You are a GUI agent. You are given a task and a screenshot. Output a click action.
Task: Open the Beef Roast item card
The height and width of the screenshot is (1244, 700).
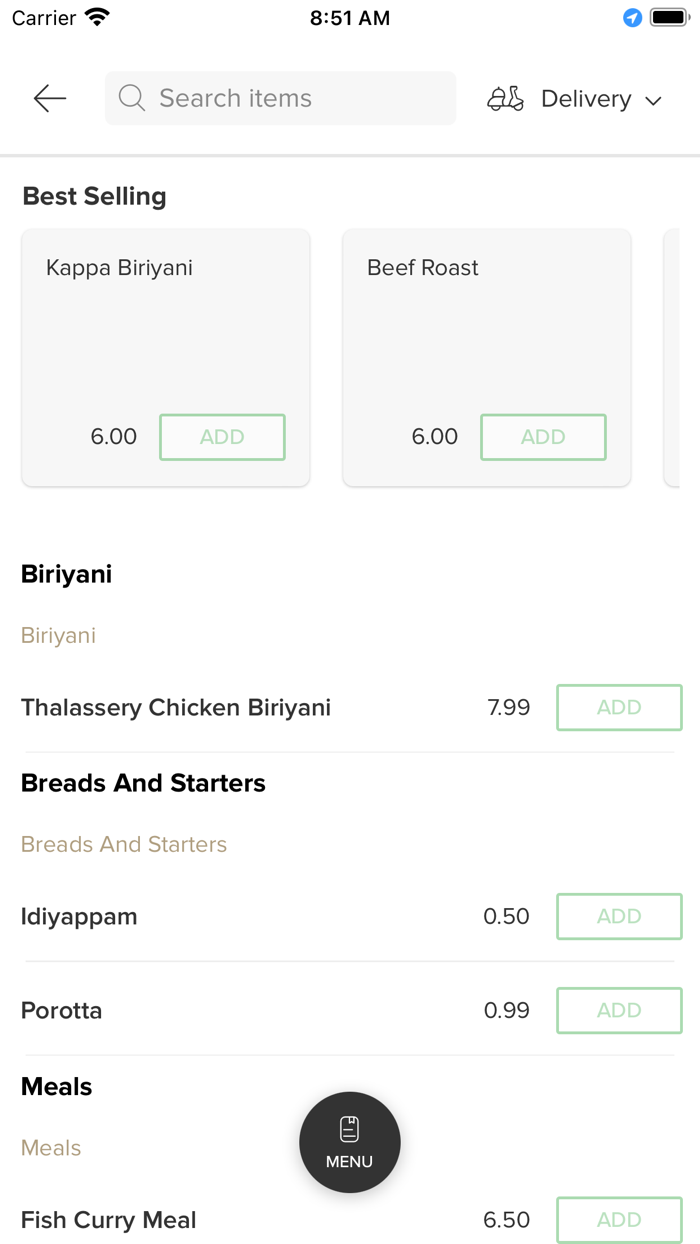pos(486,340)
